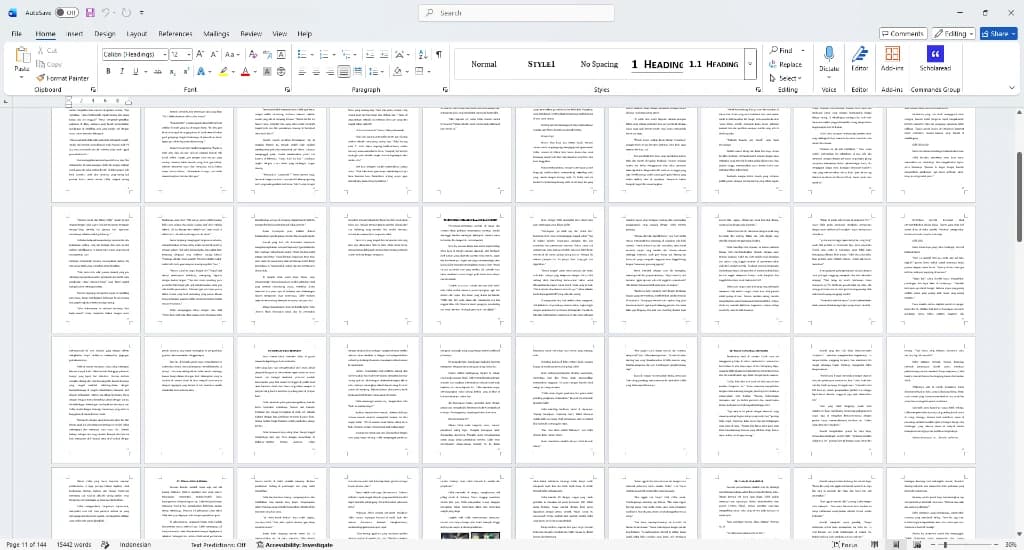The image size is (1024, 550).
Task: Open the numbering list dropdown
Action: 334,54
